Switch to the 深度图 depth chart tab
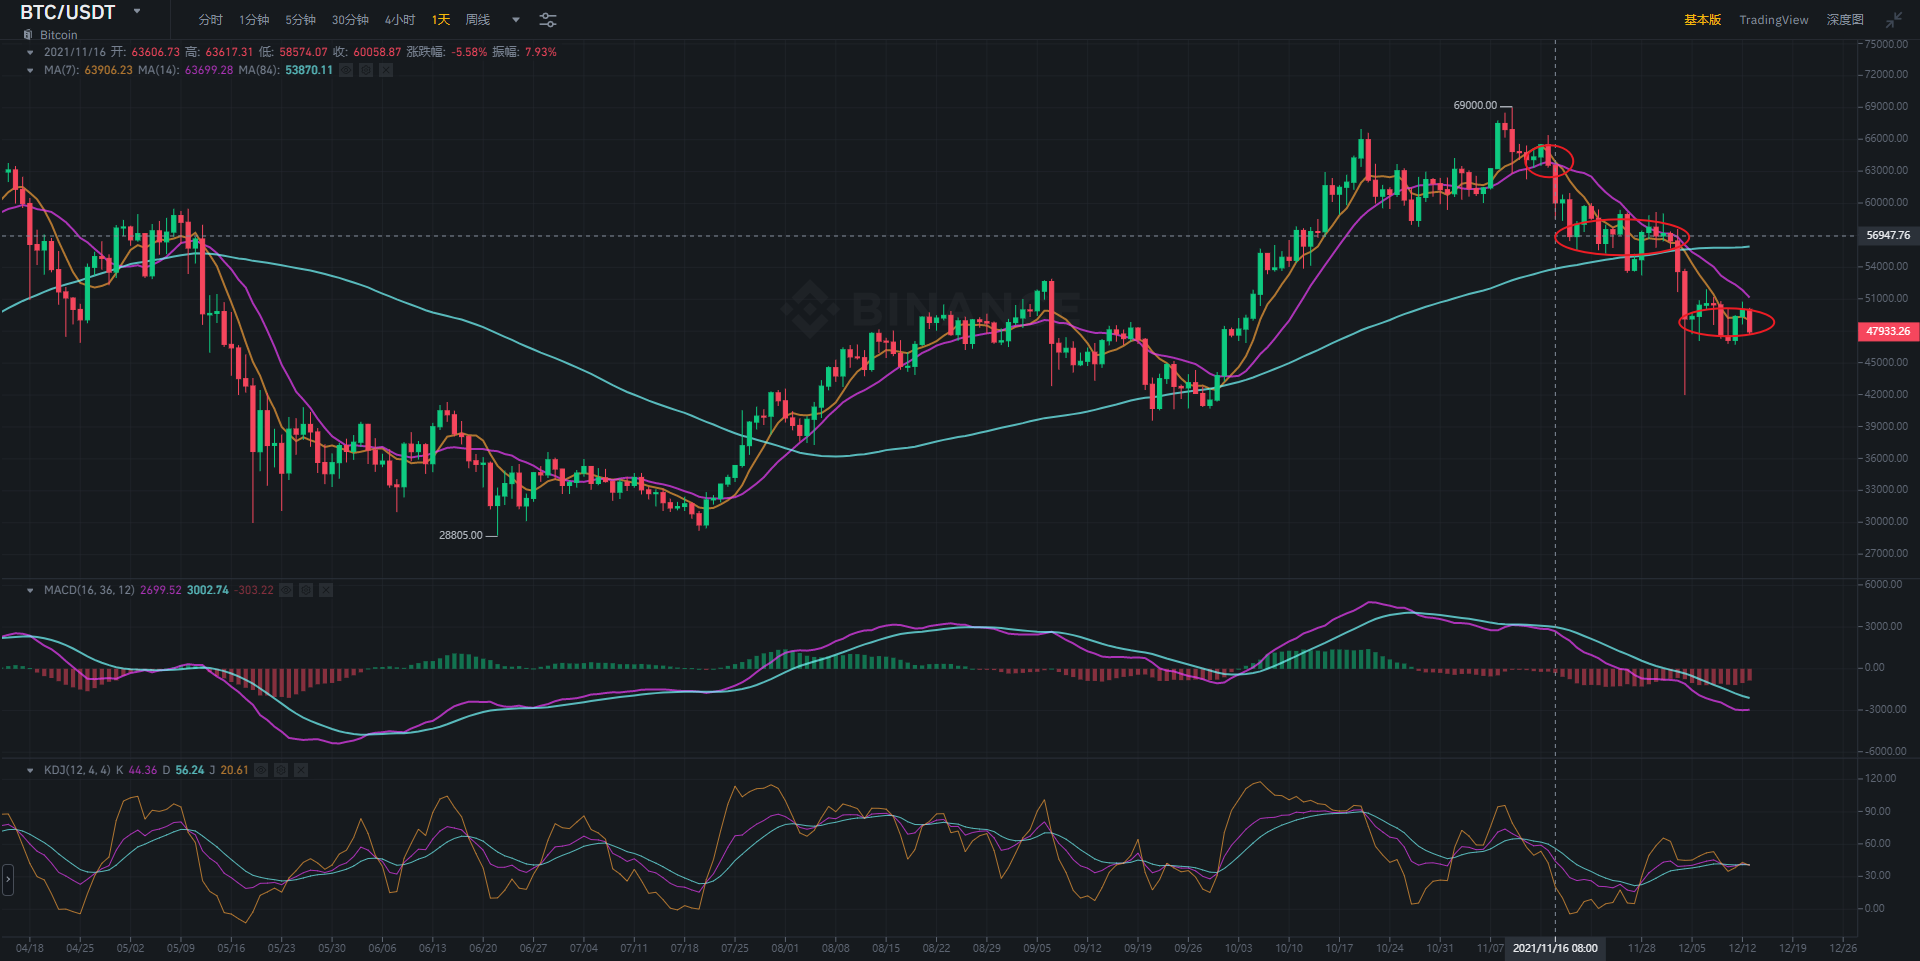This screenshot has width=1920, height=961. pos(1844,20)
